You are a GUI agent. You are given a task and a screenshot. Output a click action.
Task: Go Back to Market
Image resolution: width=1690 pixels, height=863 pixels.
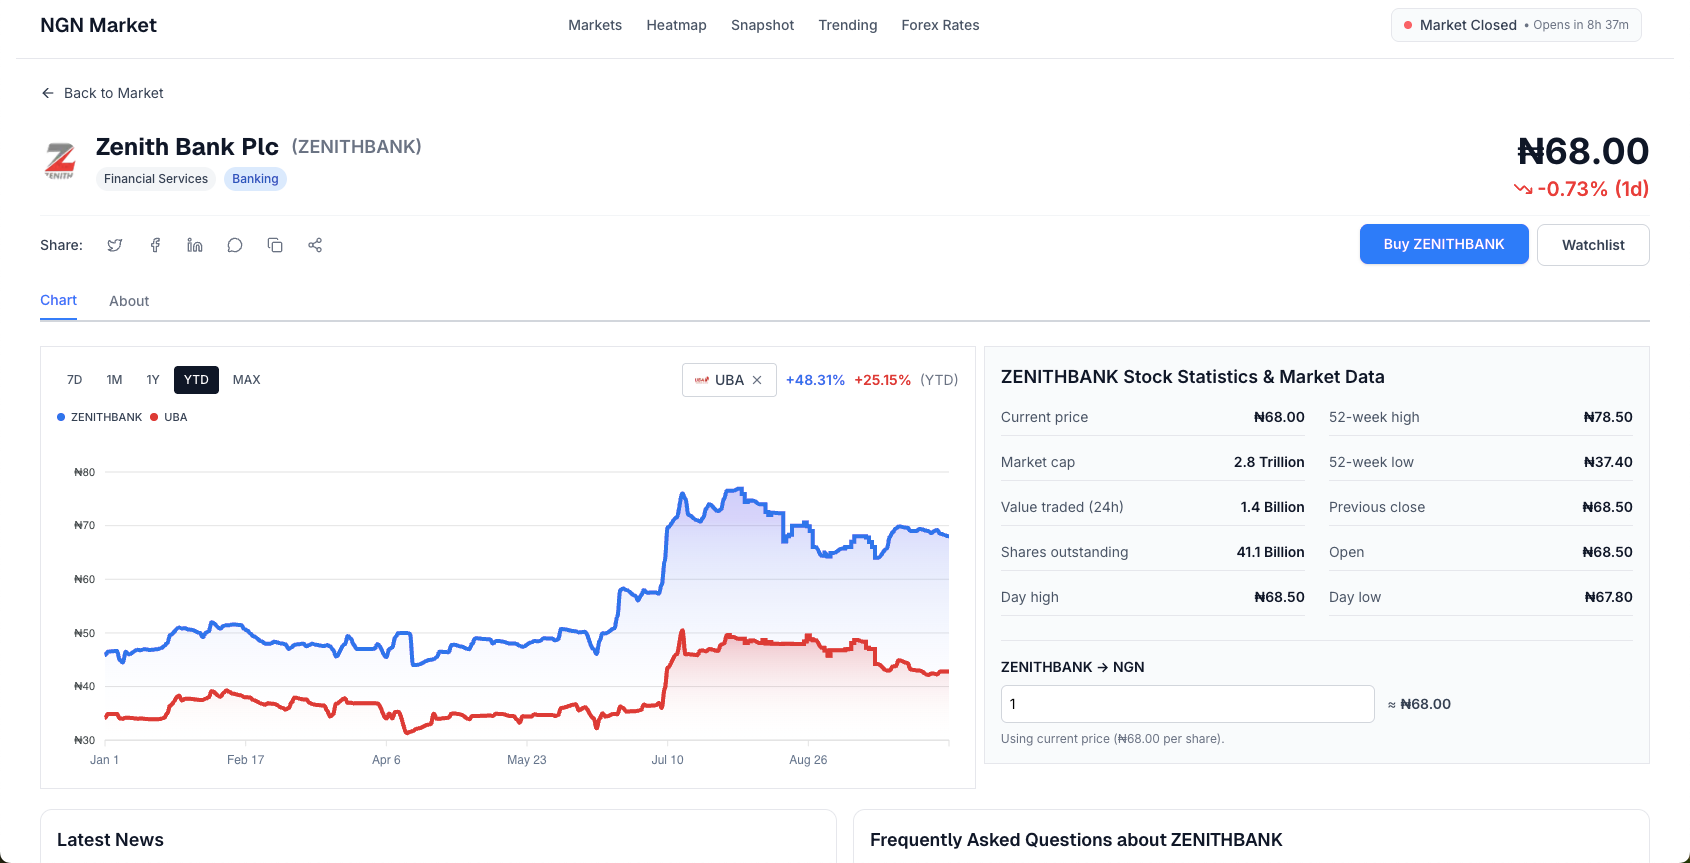pos(102,93)
